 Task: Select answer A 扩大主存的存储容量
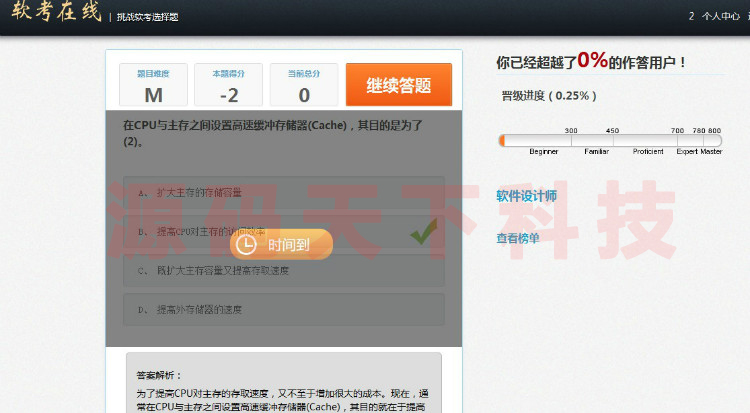coord(284,192)
